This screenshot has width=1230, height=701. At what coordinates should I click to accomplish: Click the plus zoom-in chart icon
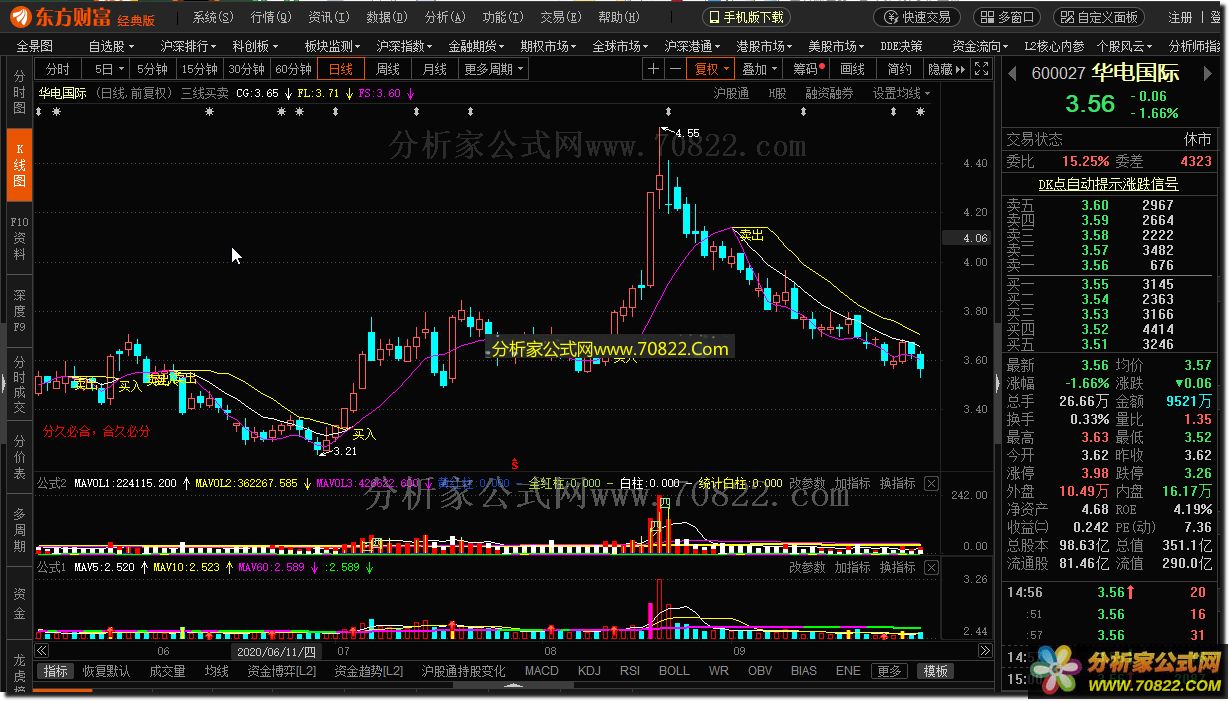coord(653,69)
